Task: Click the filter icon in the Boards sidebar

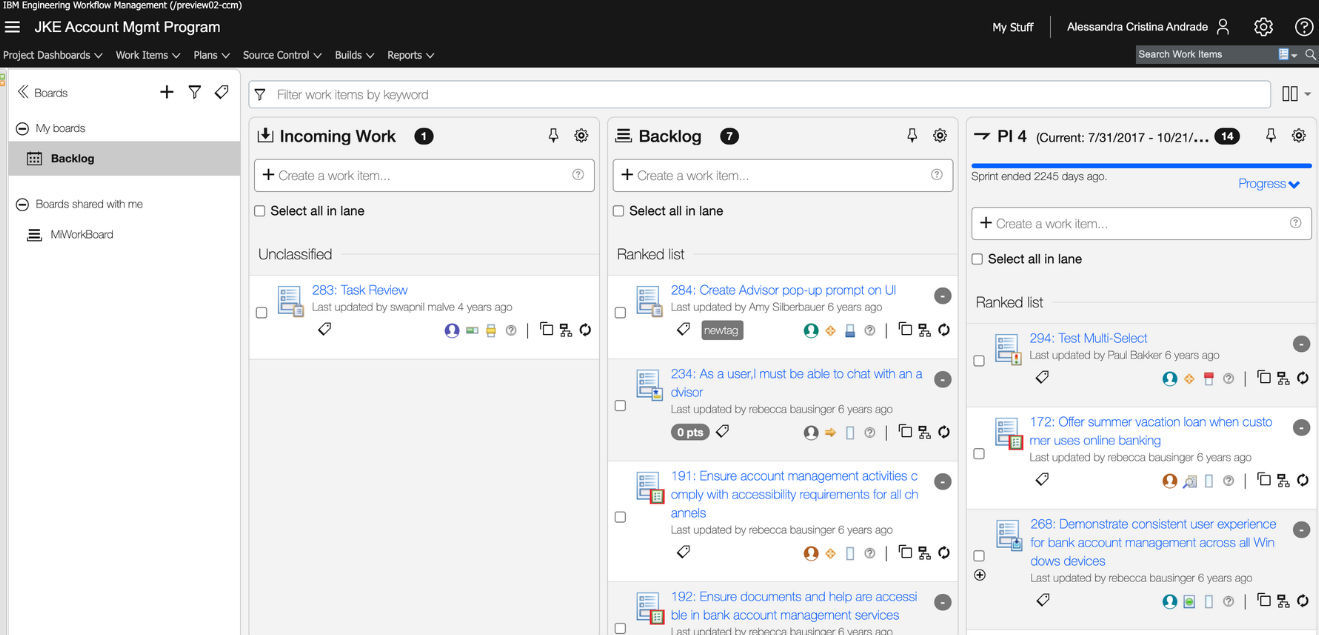Action: tap(195, 91)
